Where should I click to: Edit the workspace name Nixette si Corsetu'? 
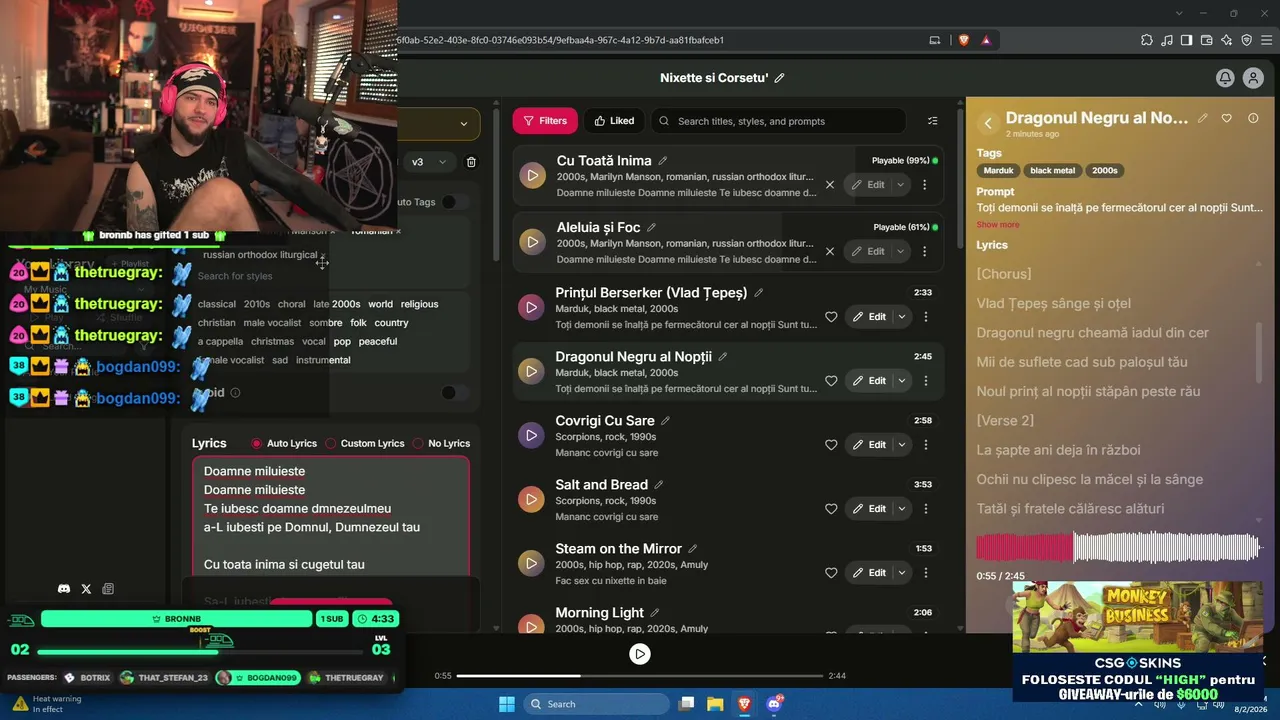pyautogui.click(x=780, y=78)
